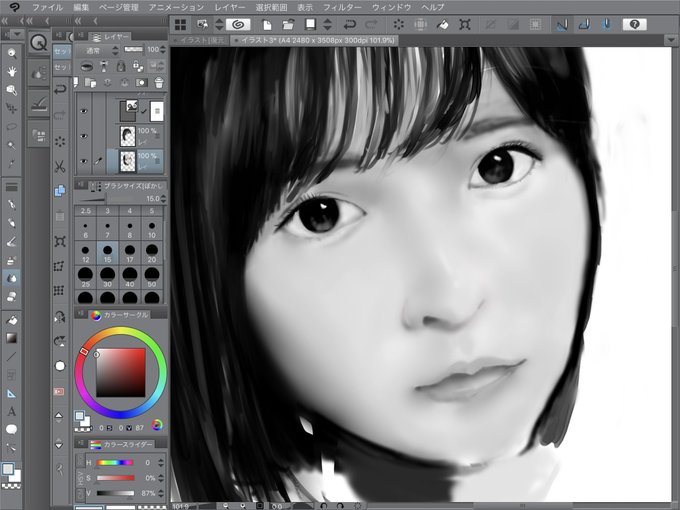Select the Straight line figure tool
This screenshot has height=510, width=680.
(12, 357)
